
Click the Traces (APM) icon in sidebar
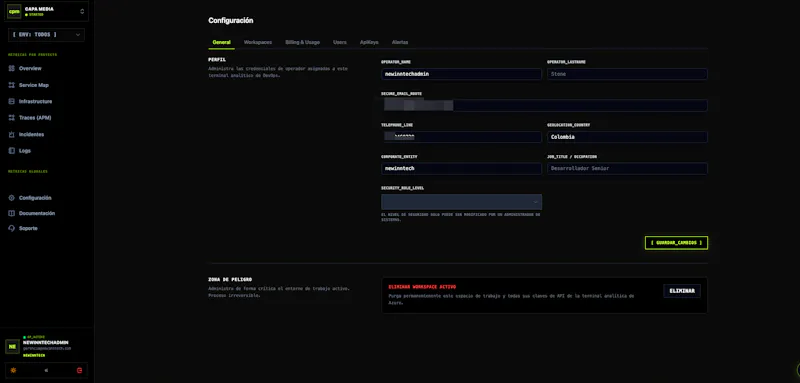click(12, 118)
